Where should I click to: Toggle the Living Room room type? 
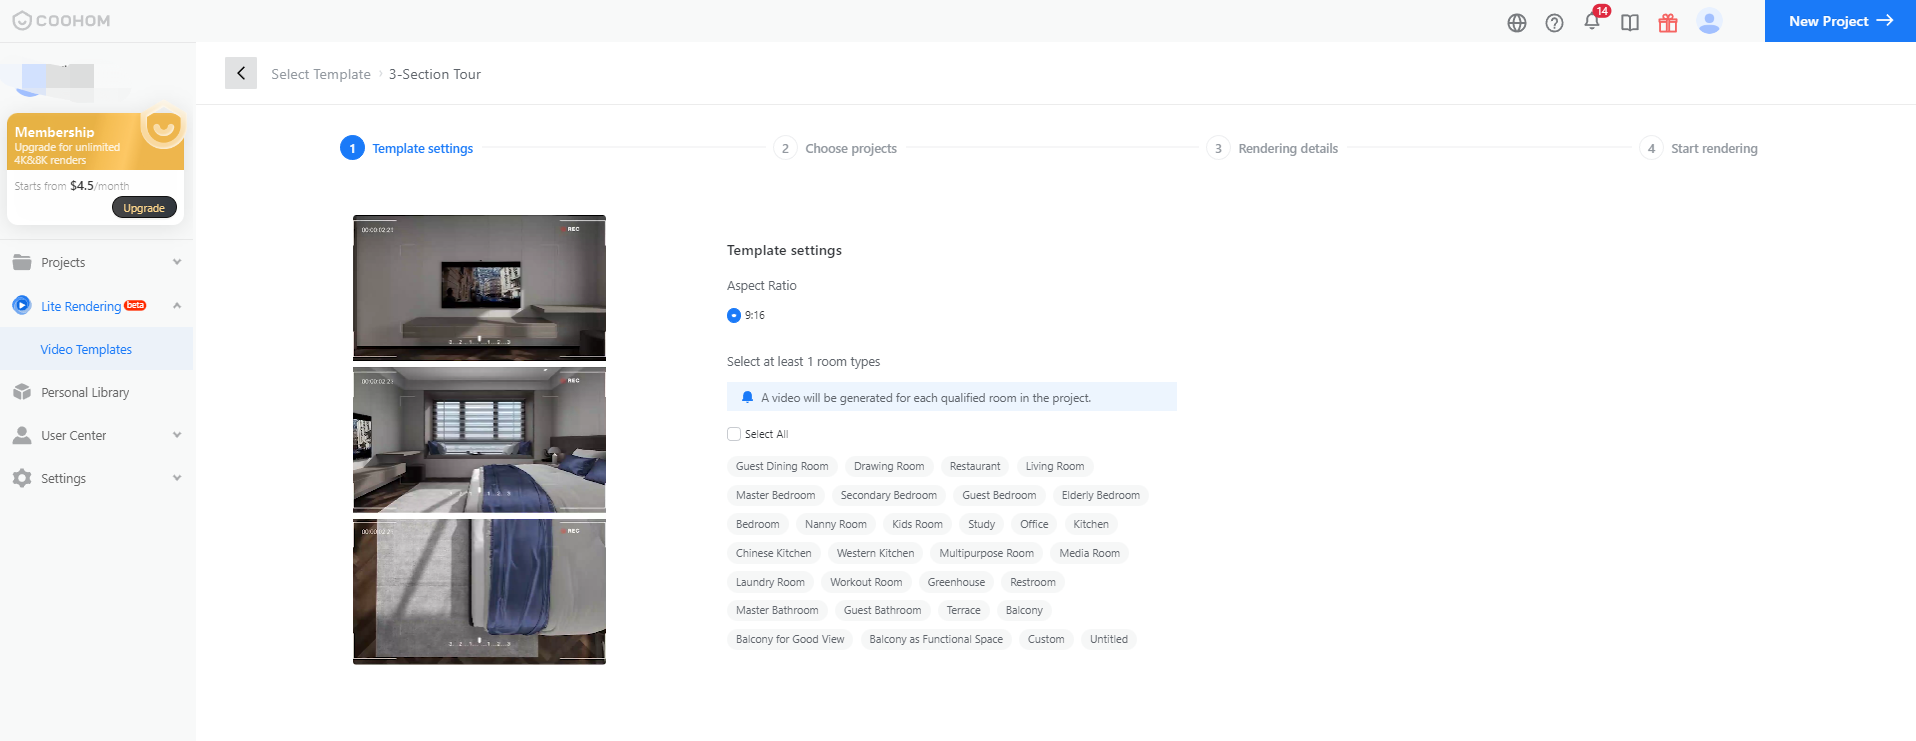click(1054, 466)
